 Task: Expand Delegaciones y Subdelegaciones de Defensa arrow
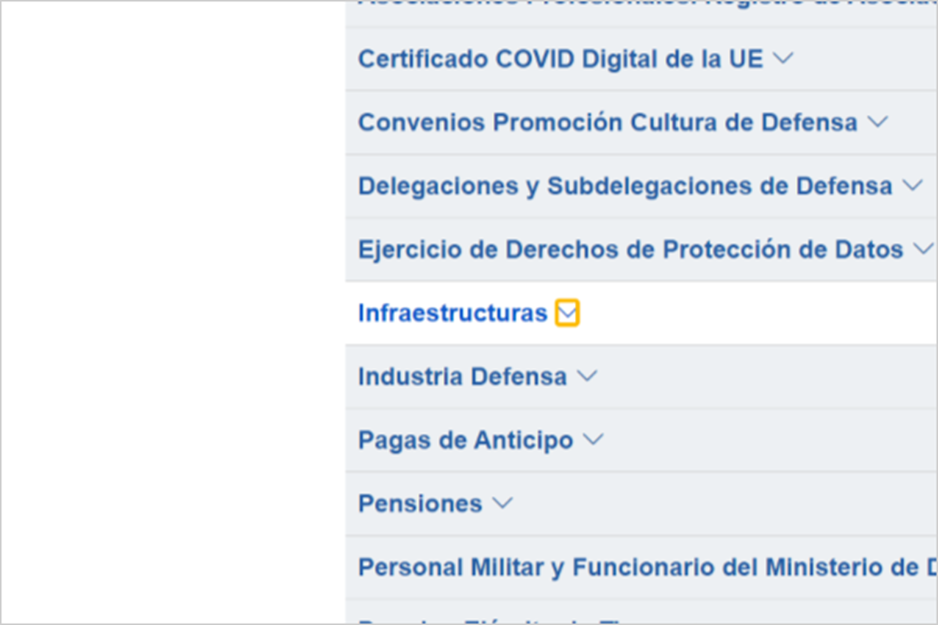pyautogui.click(x=912, y=186)
